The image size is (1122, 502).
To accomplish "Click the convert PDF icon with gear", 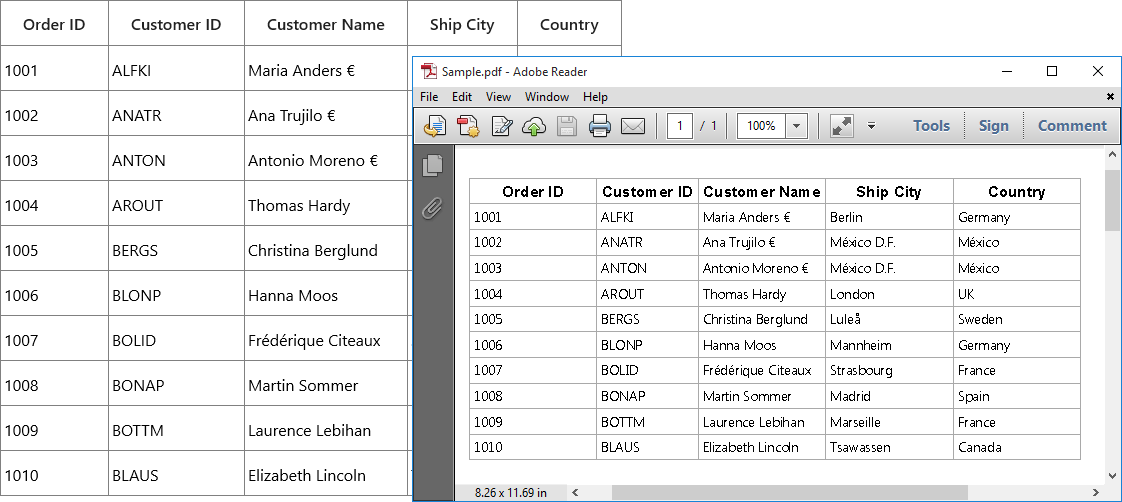I will [468, 127].
